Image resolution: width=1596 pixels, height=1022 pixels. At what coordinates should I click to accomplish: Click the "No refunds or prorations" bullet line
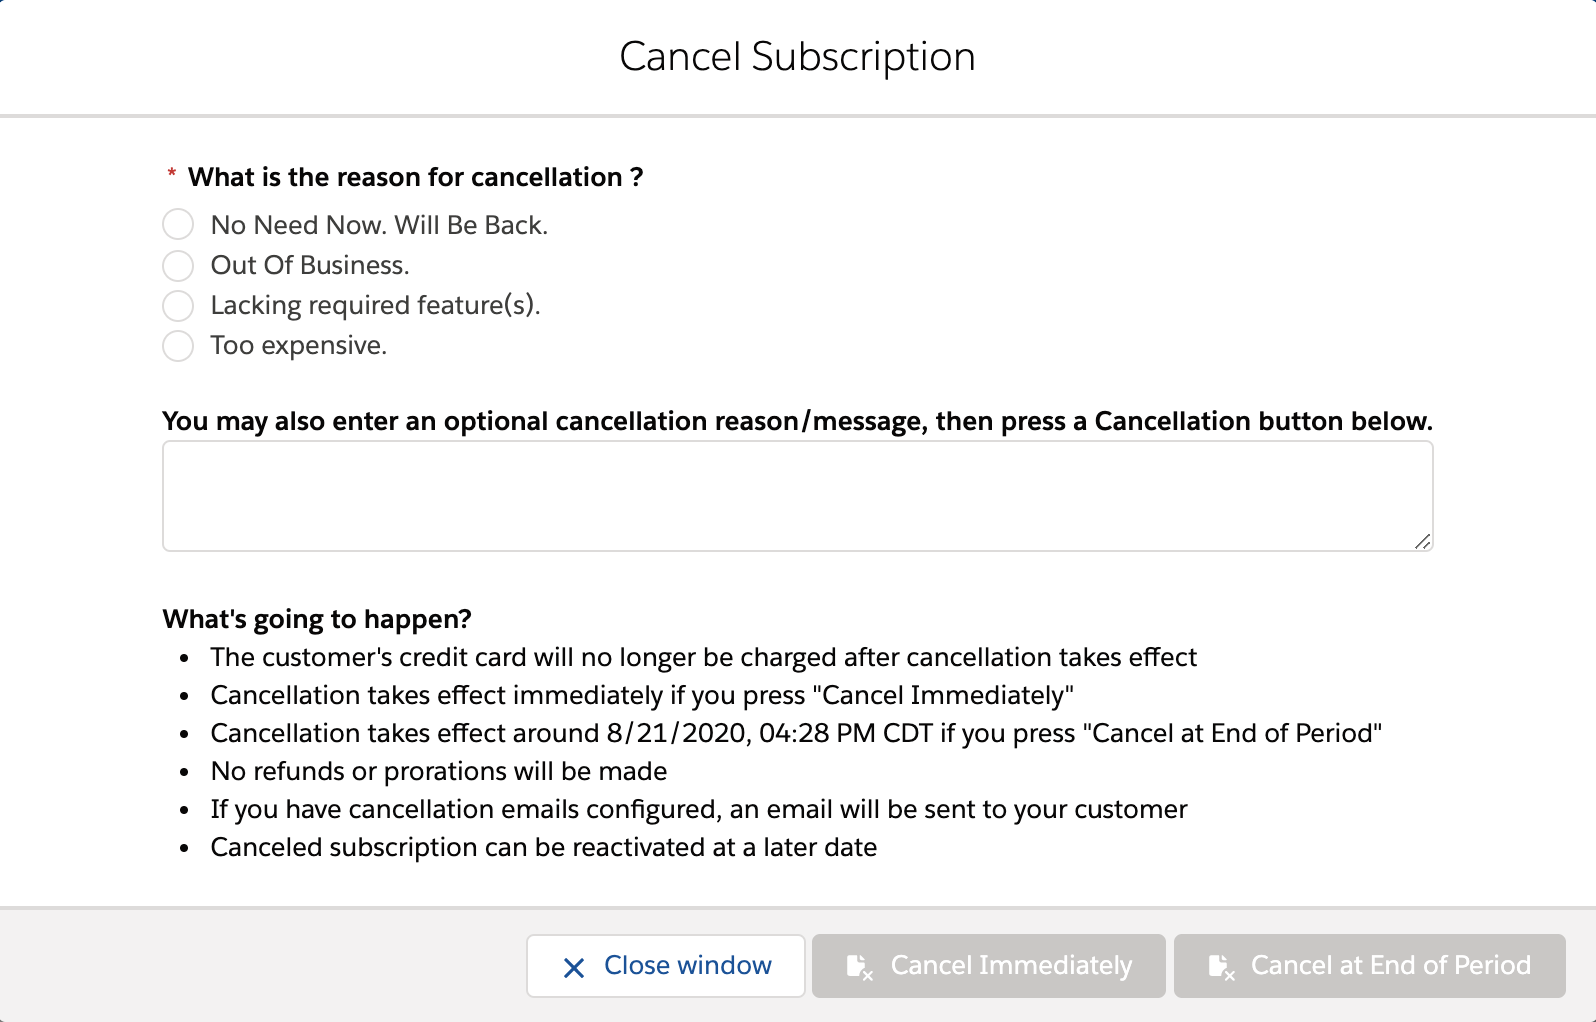click(x=438, y=771)
